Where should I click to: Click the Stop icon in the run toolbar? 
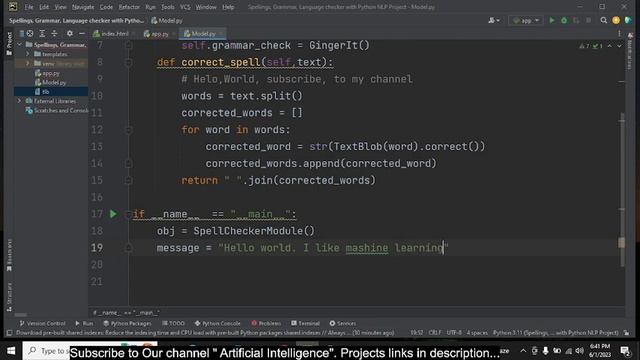588,20
